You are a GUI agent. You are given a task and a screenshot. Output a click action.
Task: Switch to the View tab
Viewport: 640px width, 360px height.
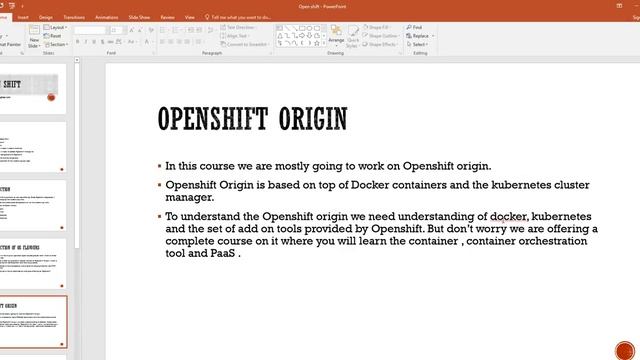(x=190, y=18)
